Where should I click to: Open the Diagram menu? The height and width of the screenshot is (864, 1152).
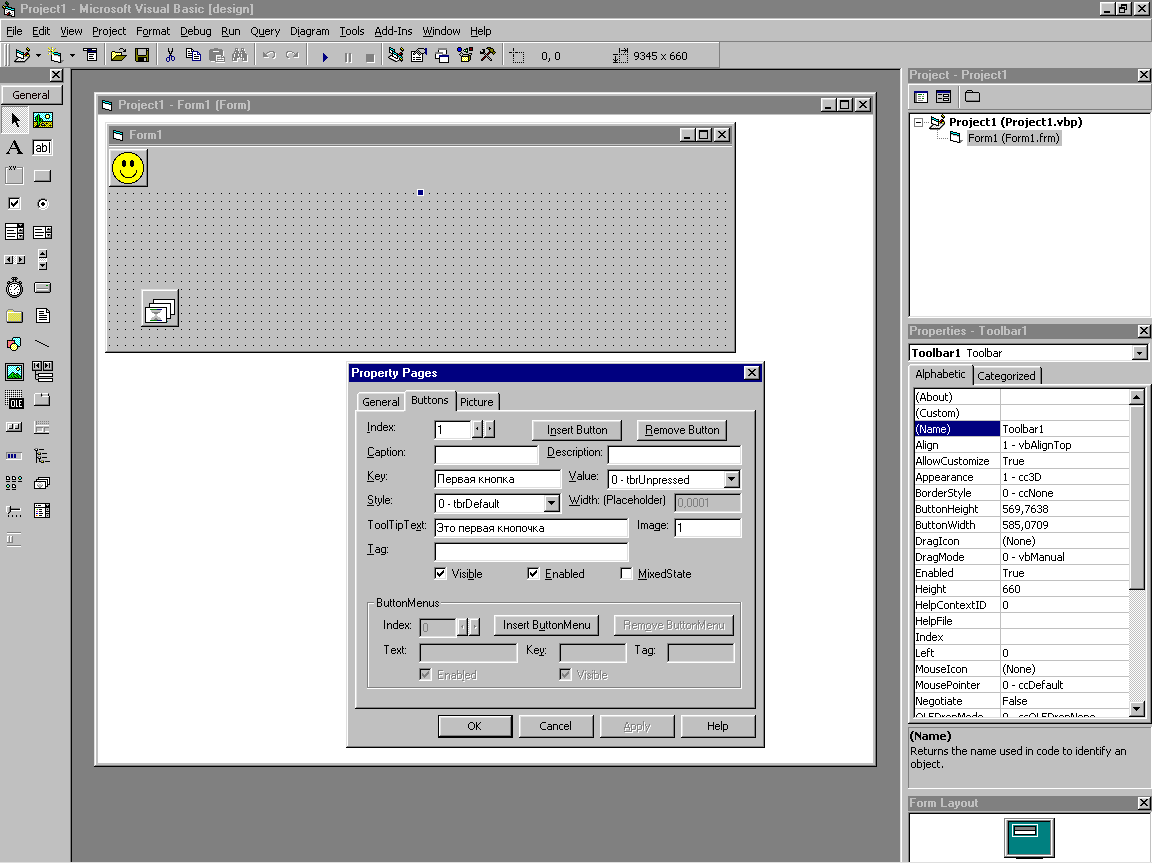coord(309,31)
